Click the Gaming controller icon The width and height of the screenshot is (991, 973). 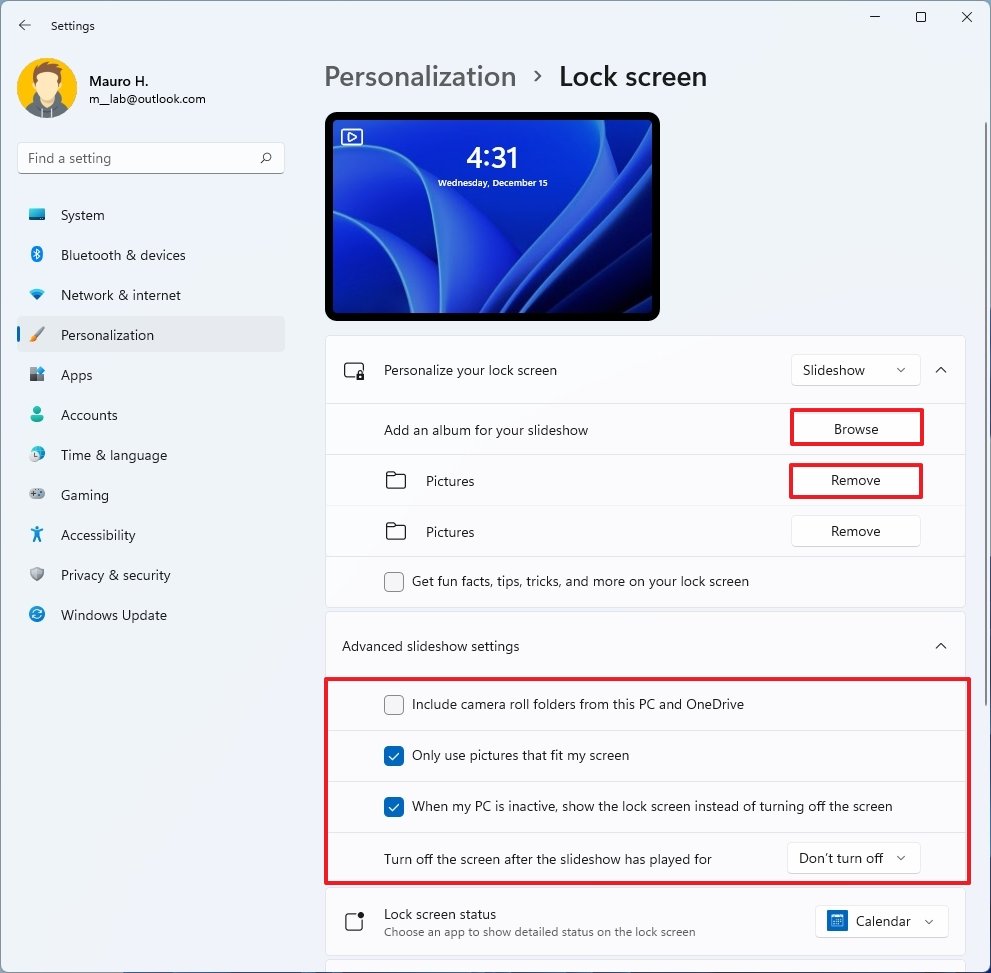[37, 494]
